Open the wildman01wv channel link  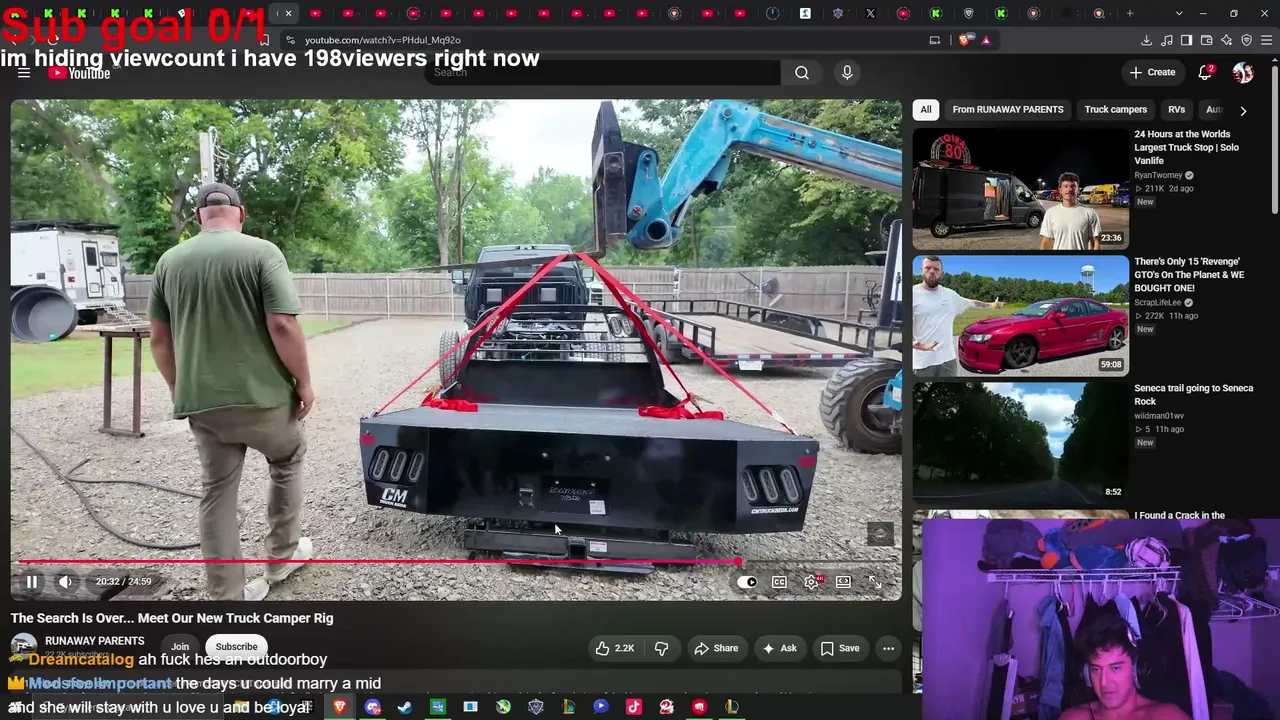tap(1158, 415)
